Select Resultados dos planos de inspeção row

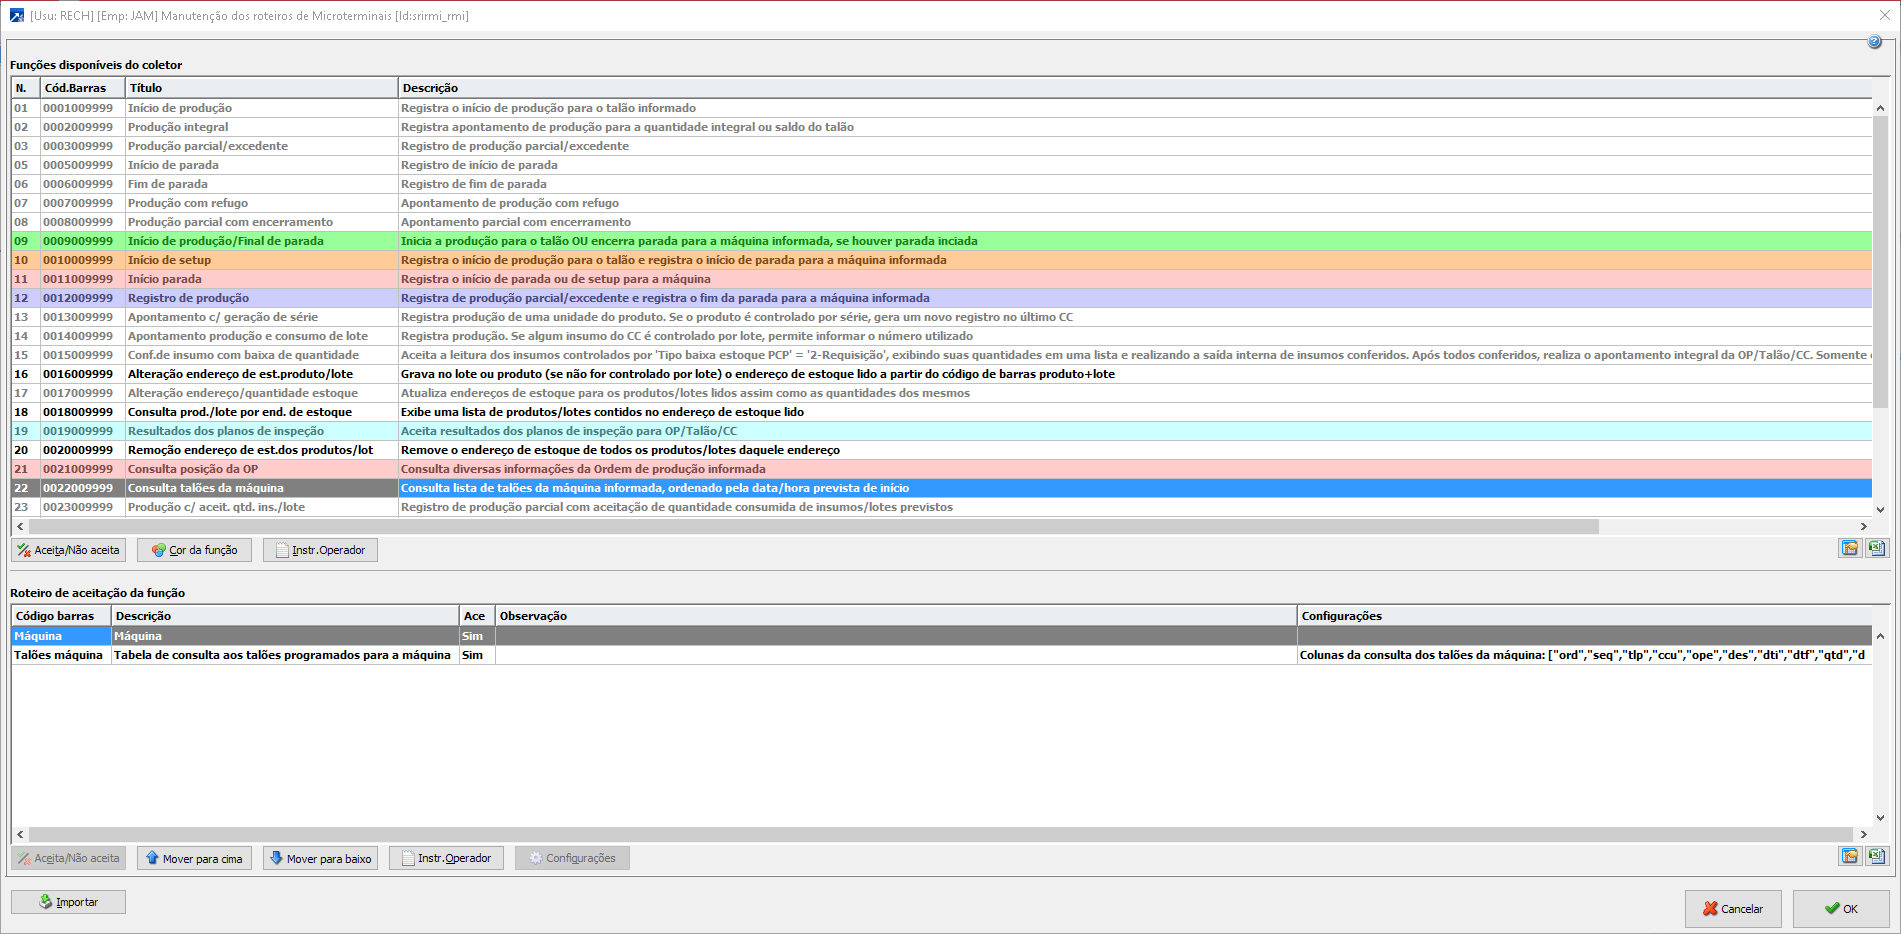pyautogui.click(x=942, y=431)
